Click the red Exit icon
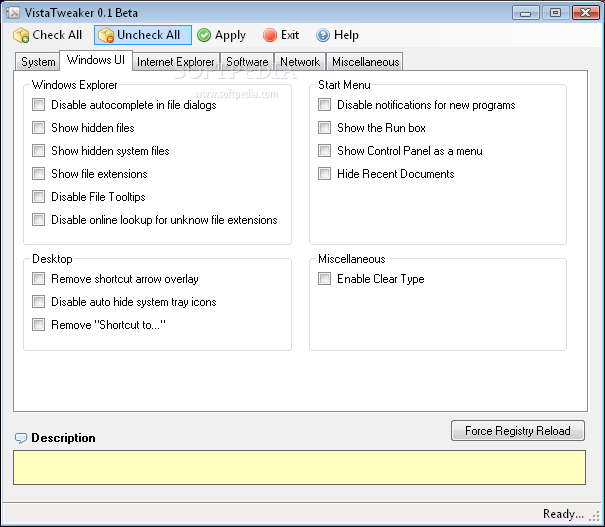 pos(270,35)
